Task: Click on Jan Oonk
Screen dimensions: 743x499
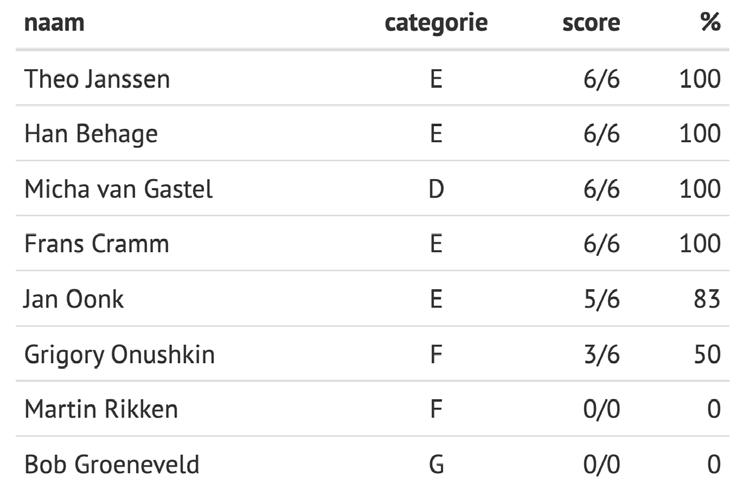Action: pos(73,299)
